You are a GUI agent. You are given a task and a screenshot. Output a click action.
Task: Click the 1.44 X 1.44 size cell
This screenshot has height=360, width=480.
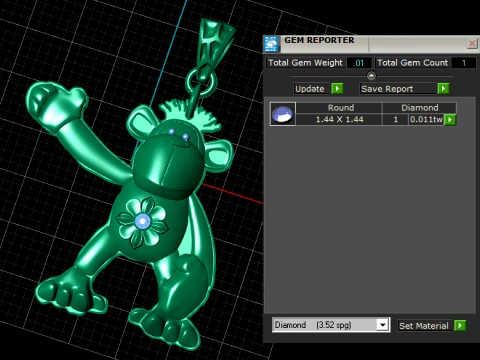[x=339, y=119]
